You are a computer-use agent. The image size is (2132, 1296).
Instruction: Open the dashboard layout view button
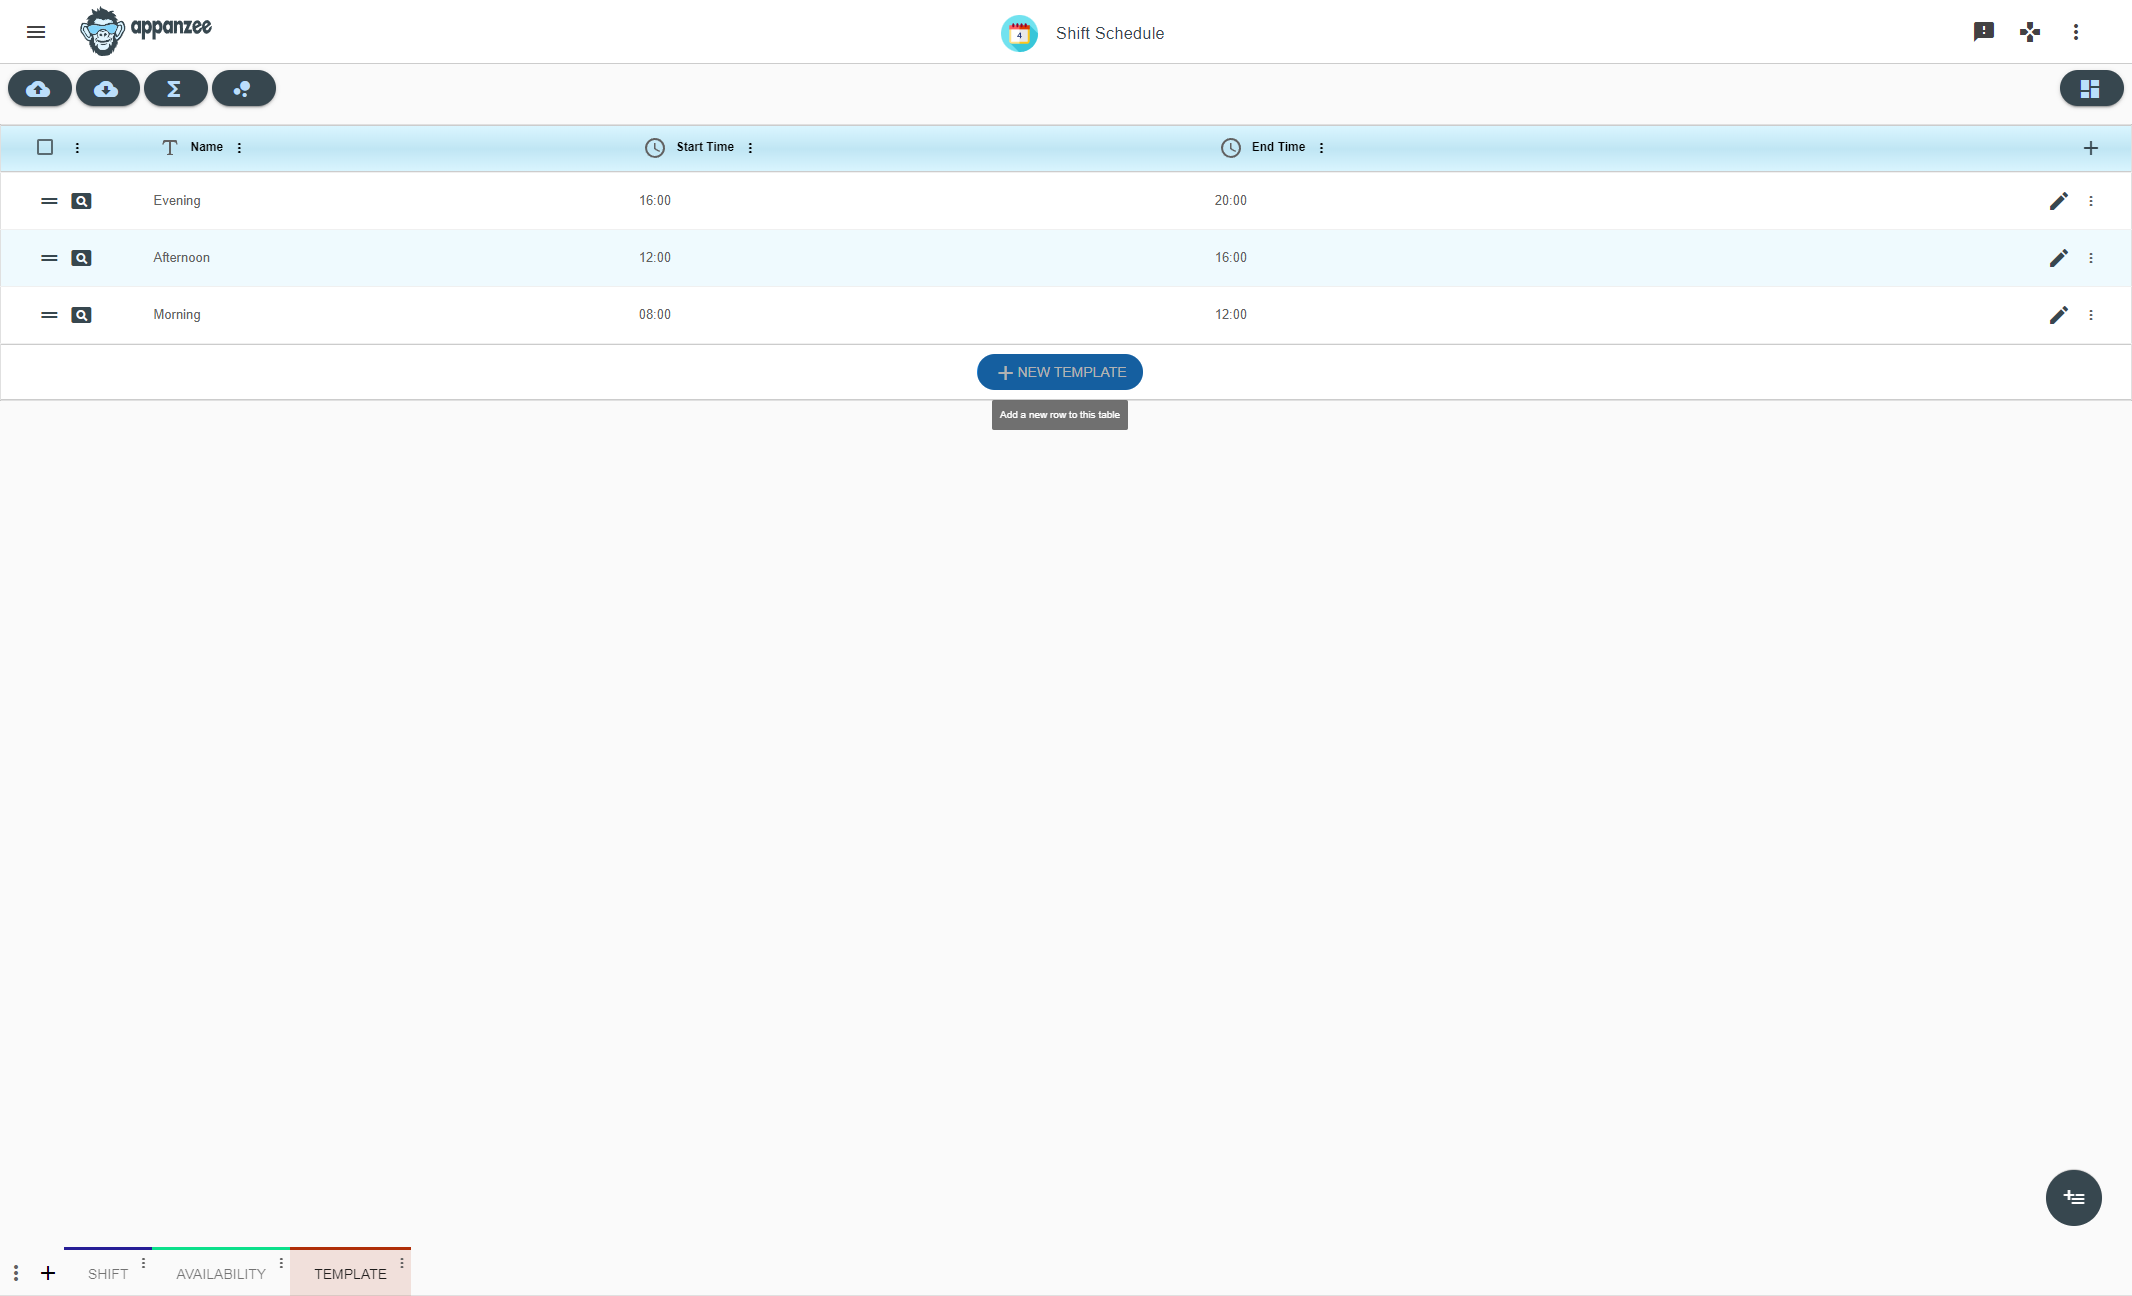[2091, 89]
